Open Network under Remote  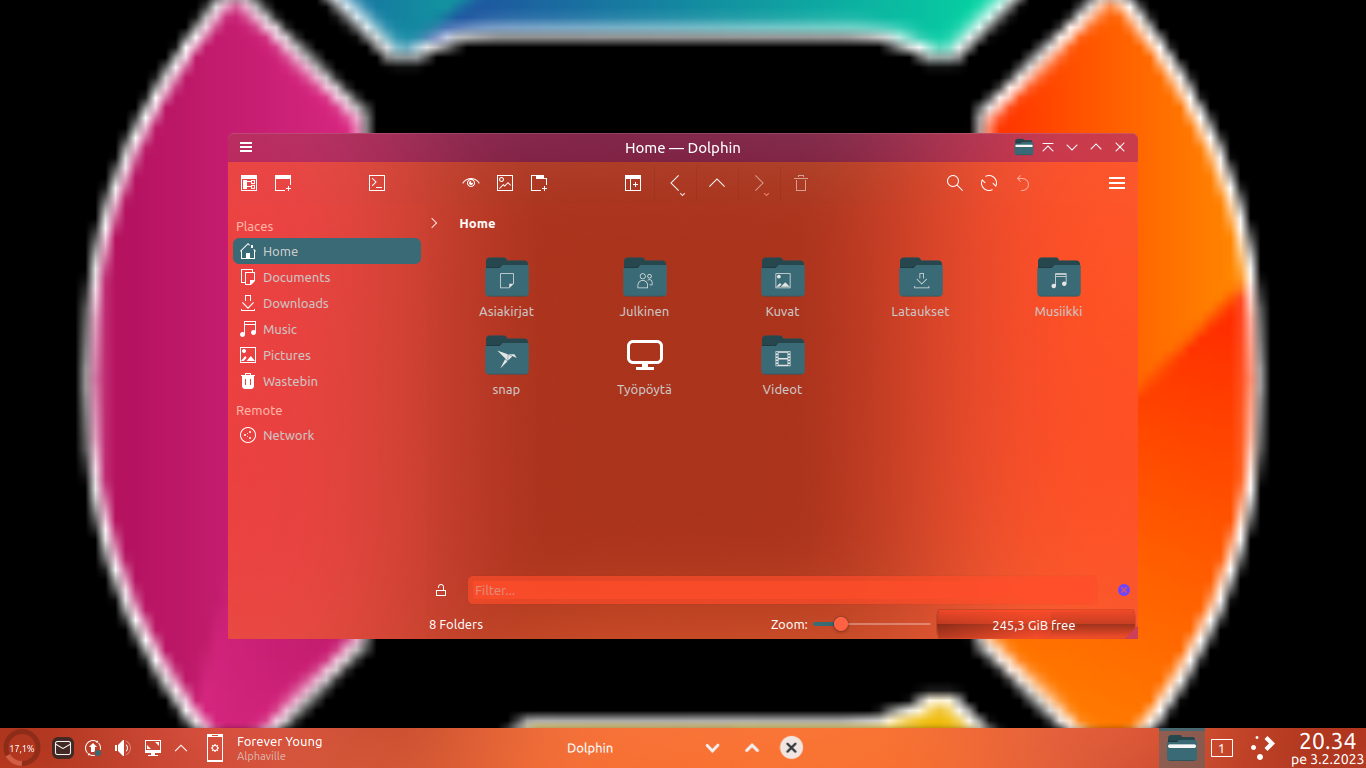(x=327, y=435)
